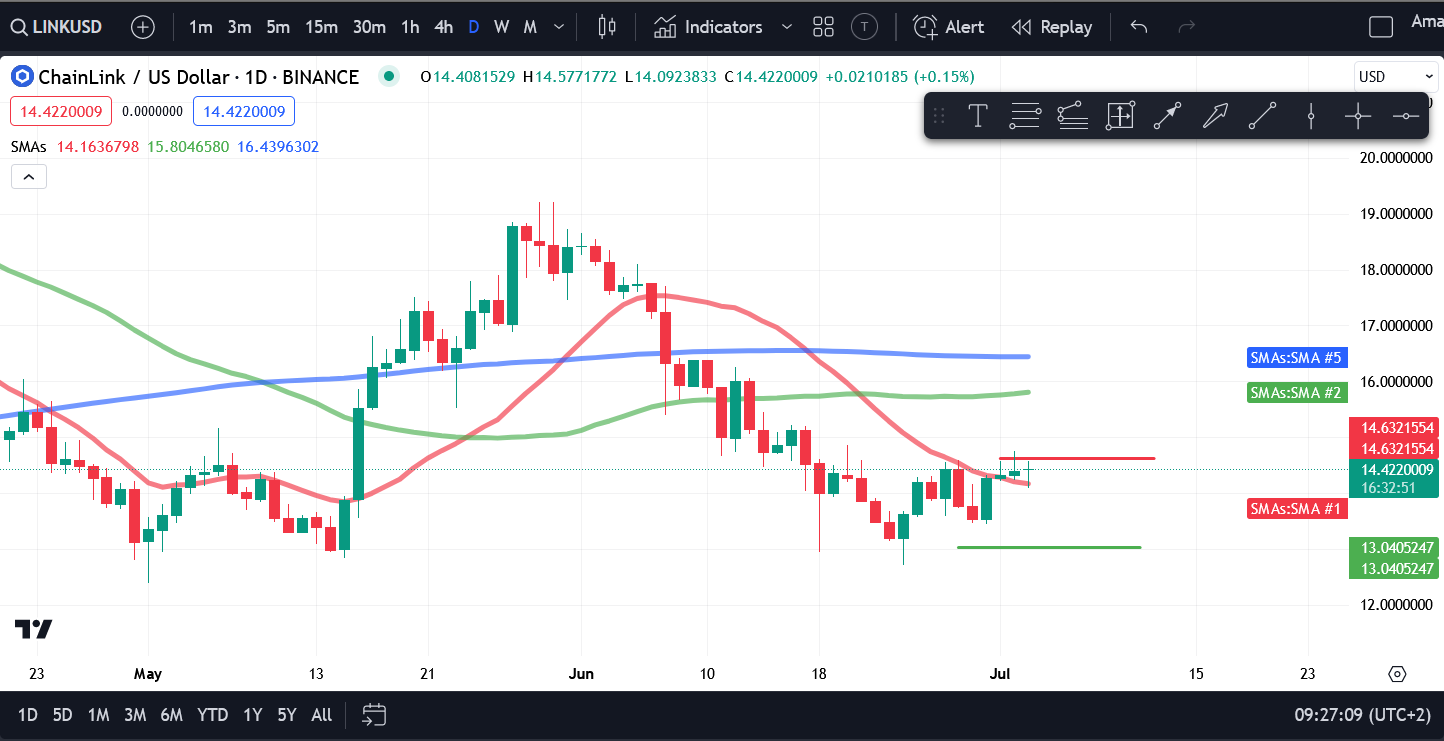Open the layout setup square icon
1444x741 pixels.
click(1381, 27)
